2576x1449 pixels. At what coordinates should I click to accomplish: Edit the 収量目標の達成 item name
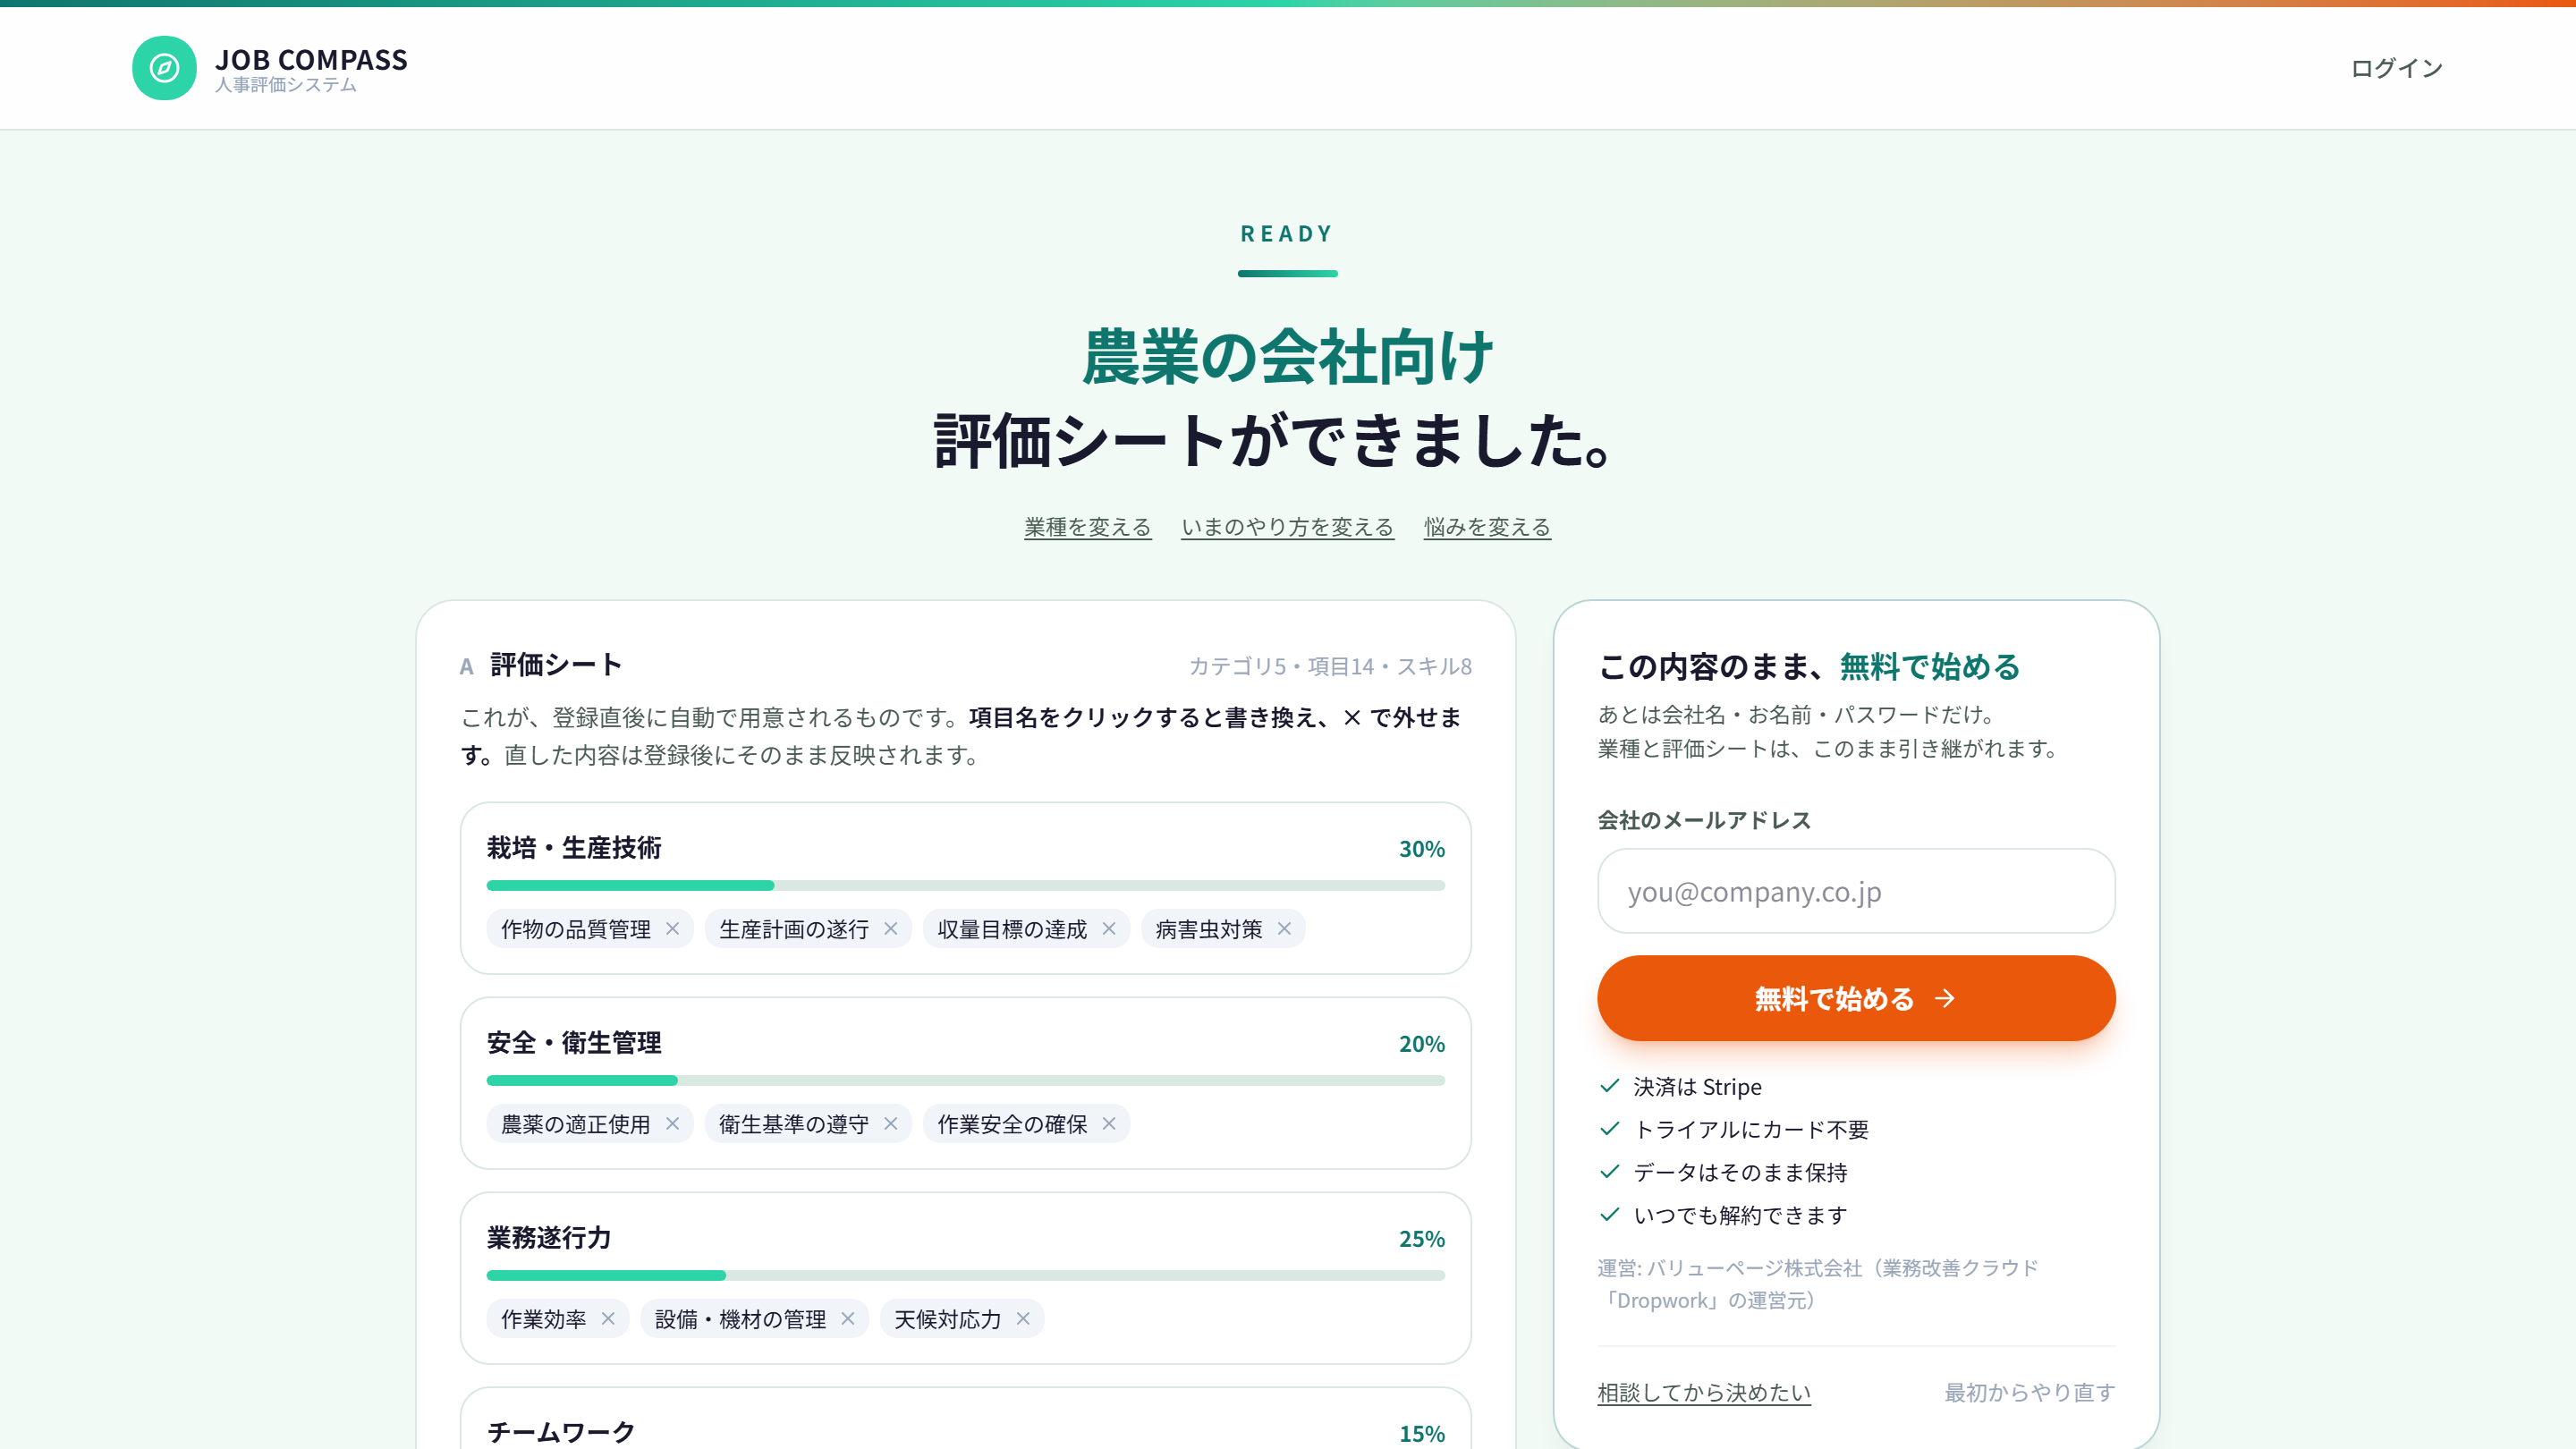coord(1012,929)
